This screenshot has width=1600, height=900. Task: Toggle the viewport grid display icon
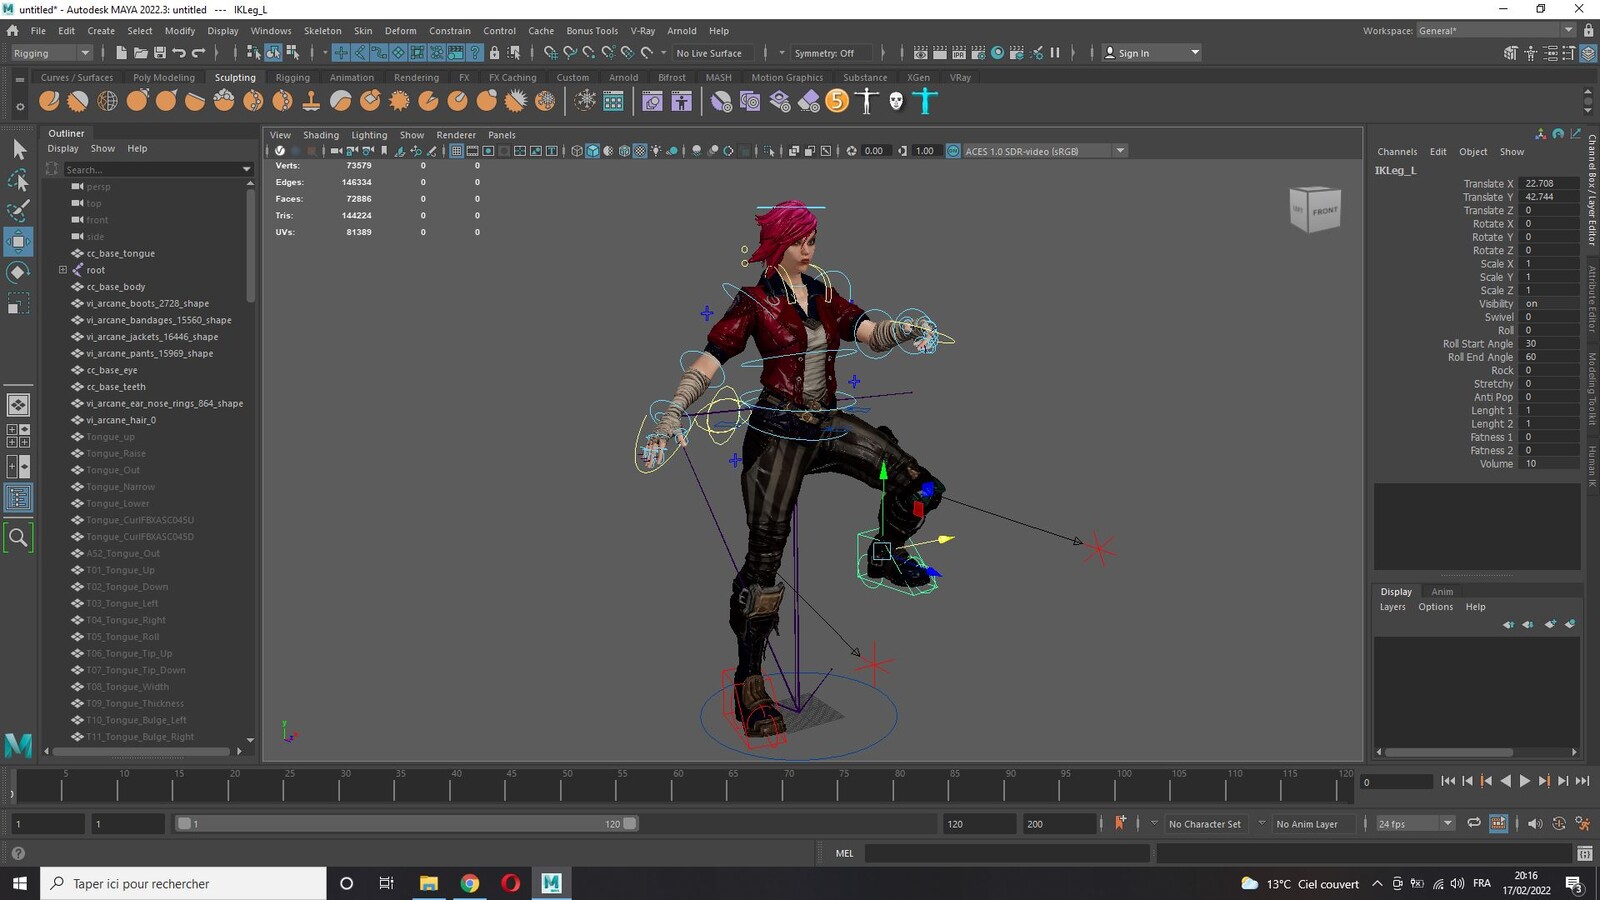456,151
